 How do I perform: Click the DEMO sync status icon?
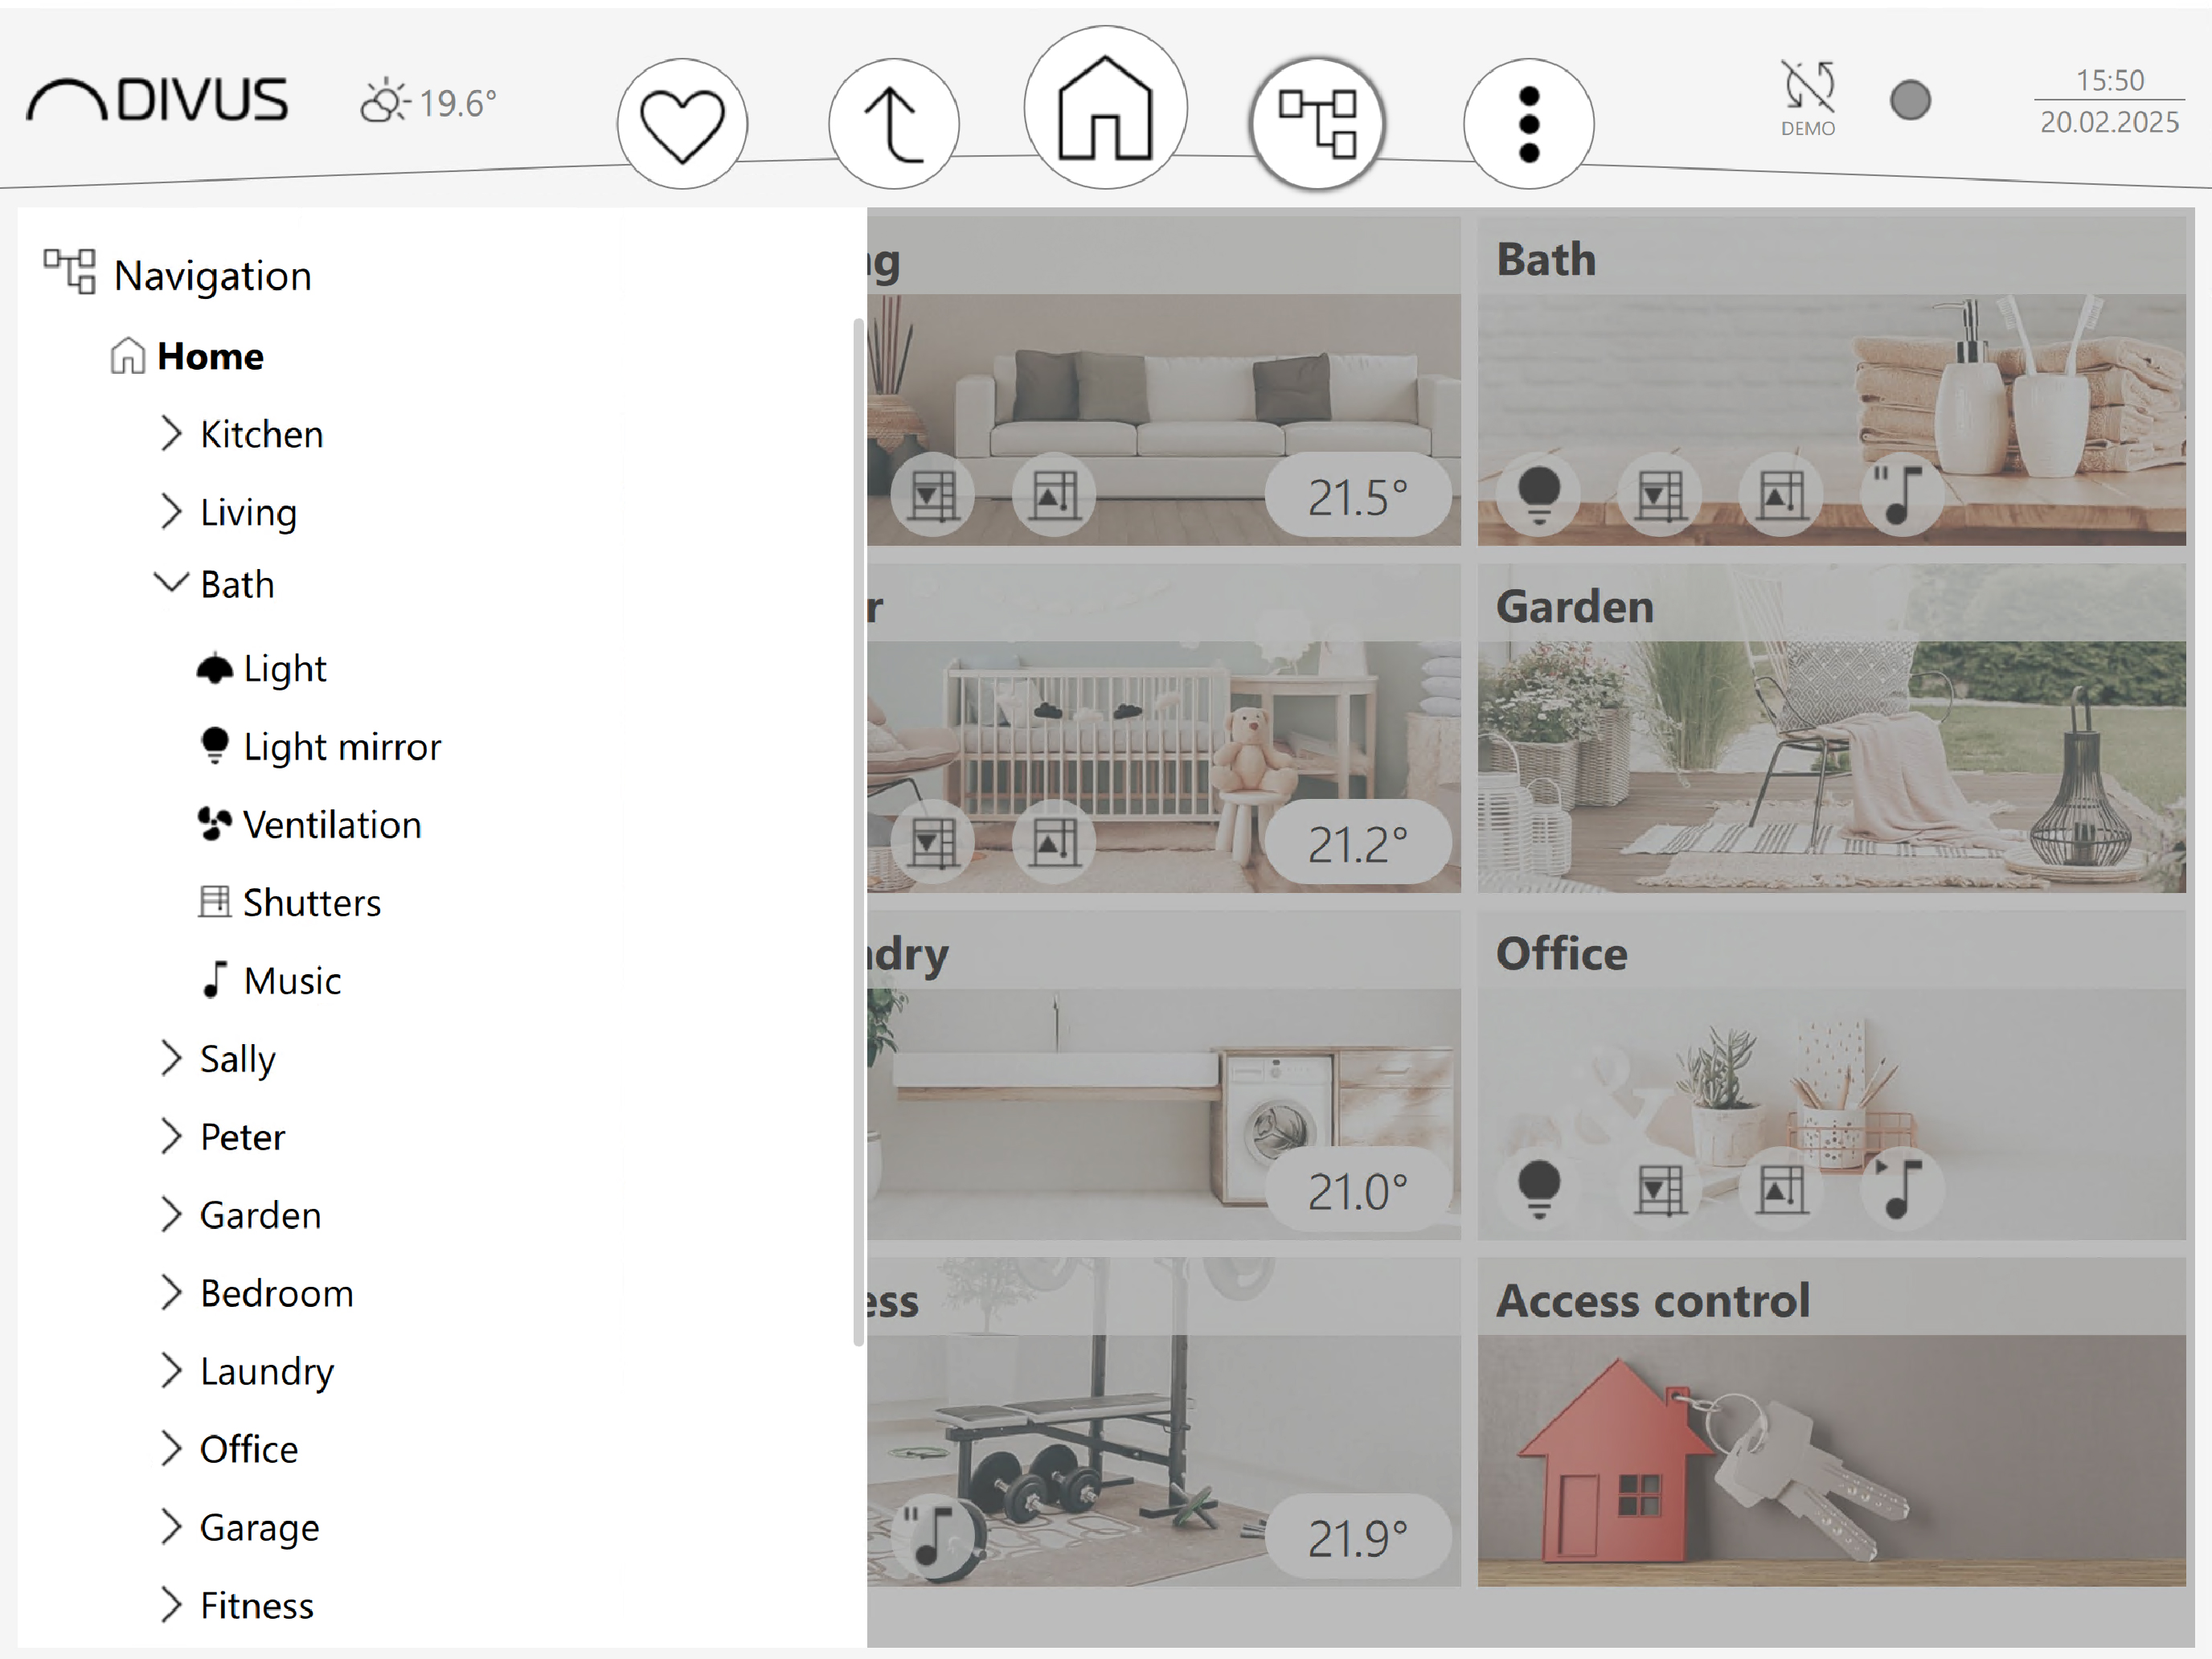click(1808, 98)
